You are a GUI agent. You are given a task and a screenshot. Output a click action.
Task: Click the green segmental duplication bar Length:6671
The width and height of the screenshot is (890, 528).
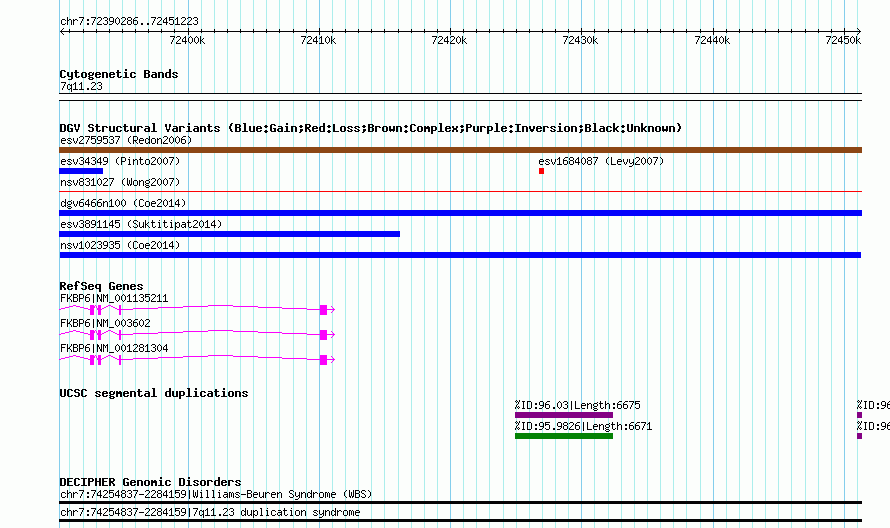click(564, 436)
